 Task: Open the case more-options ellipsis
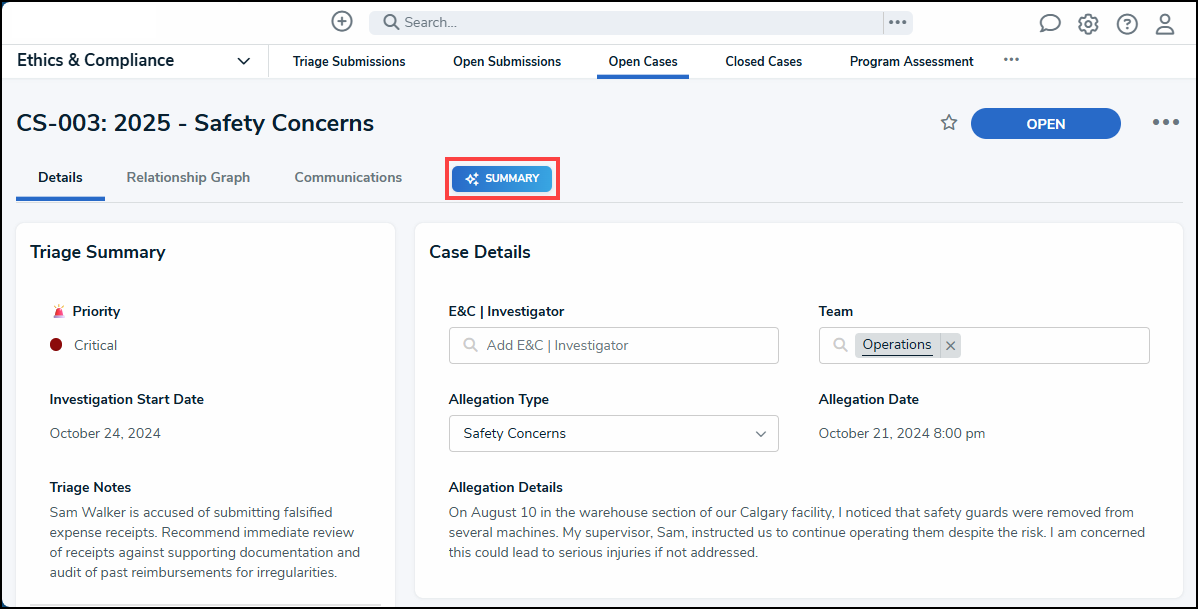[1165, 123]
